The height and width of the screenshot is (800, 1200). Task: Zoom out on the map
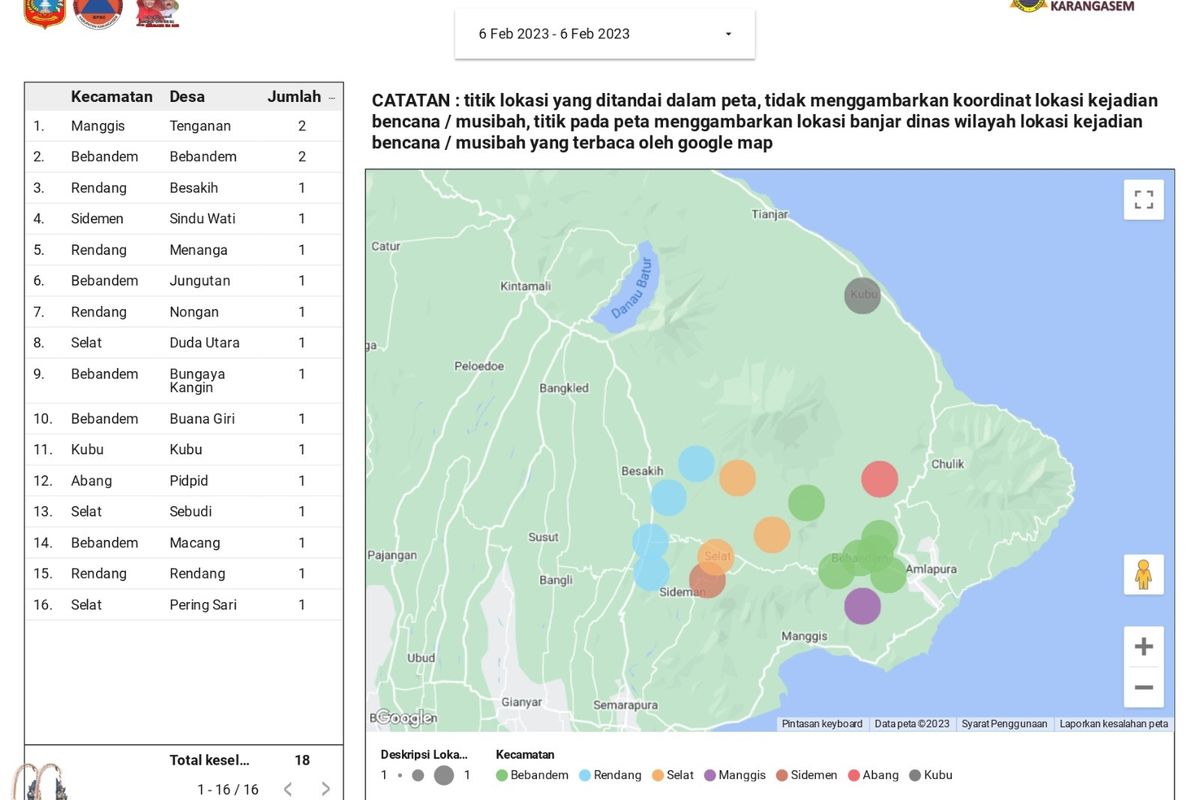[1143, 688]
